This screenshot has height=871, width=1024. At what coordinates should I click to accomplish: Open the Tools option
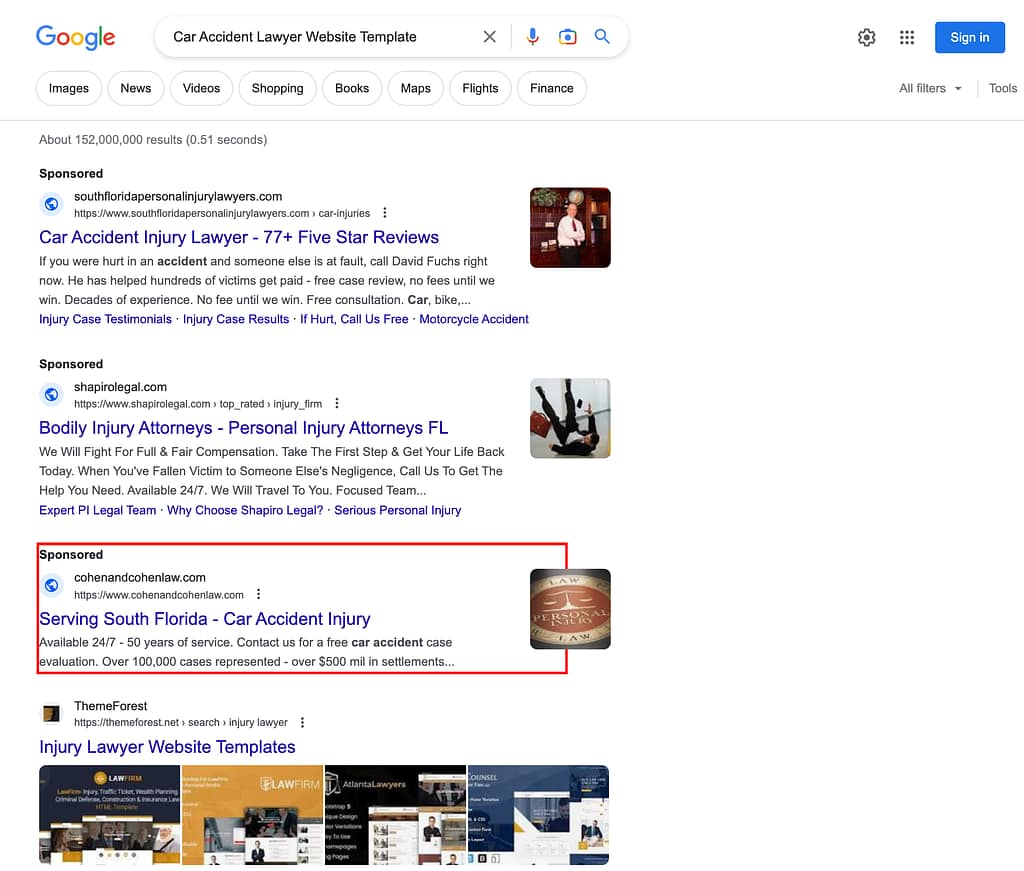click(1002, 88)
